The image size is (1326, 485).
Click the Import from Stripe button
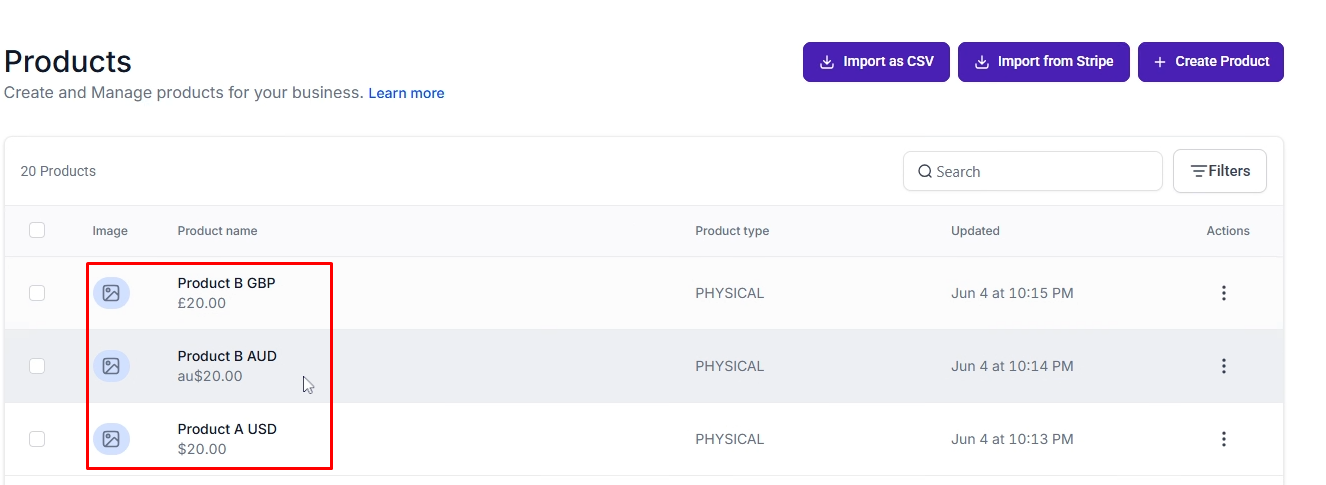[x=1044, y=62]
